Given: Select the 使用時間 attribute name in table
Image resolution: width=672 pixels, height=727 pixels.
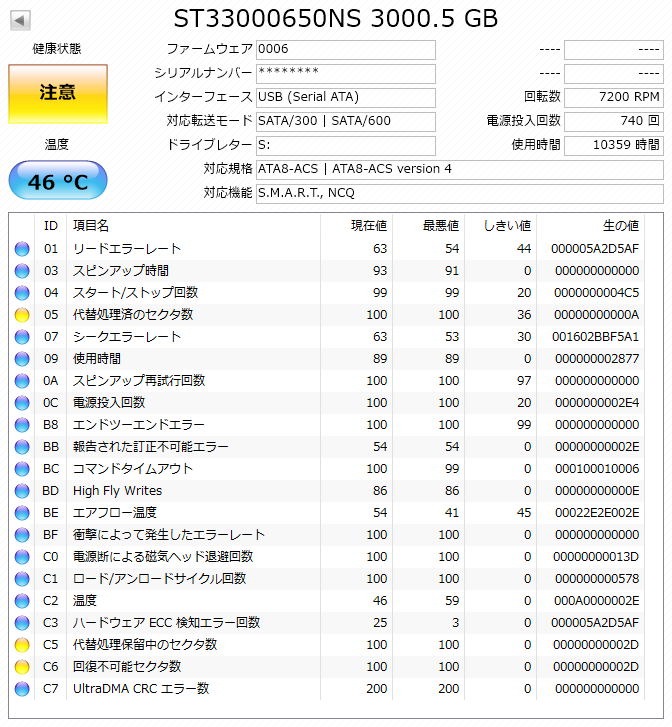Looking at the screenshot, I should click(x=96, y=359).
